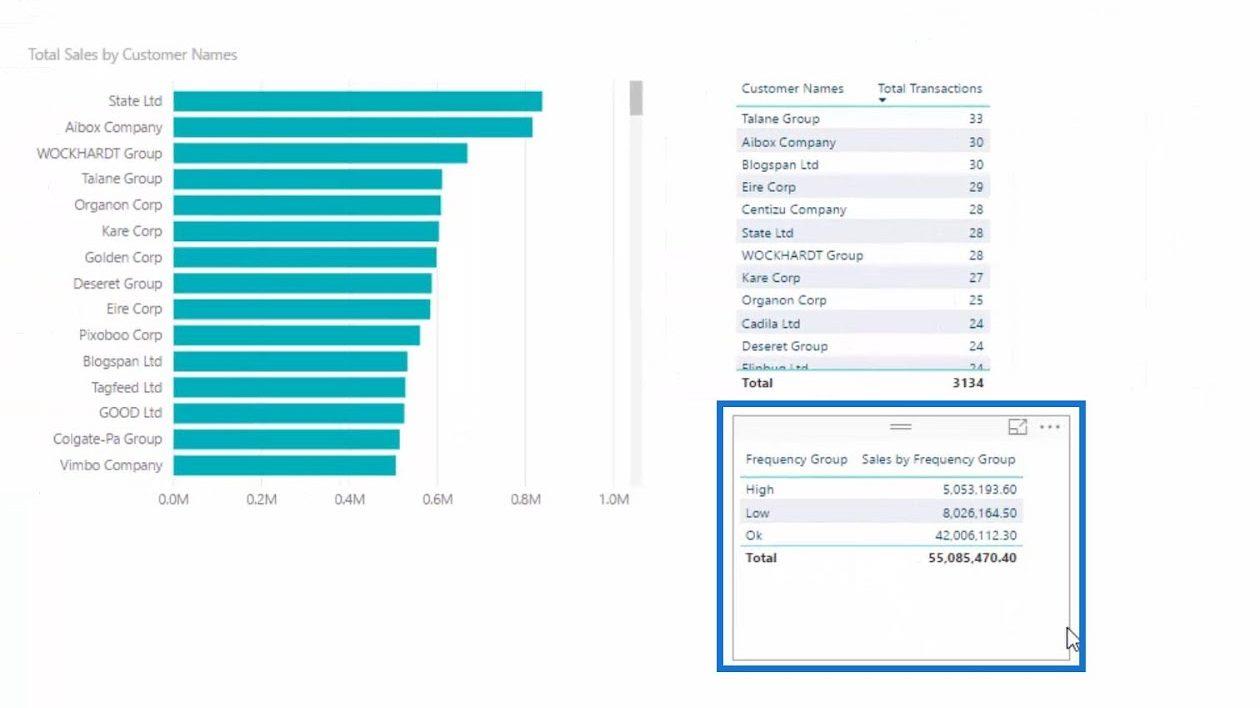Select the Colgate-Pa Group bar

pyautogui.click(x=286, y=439)
